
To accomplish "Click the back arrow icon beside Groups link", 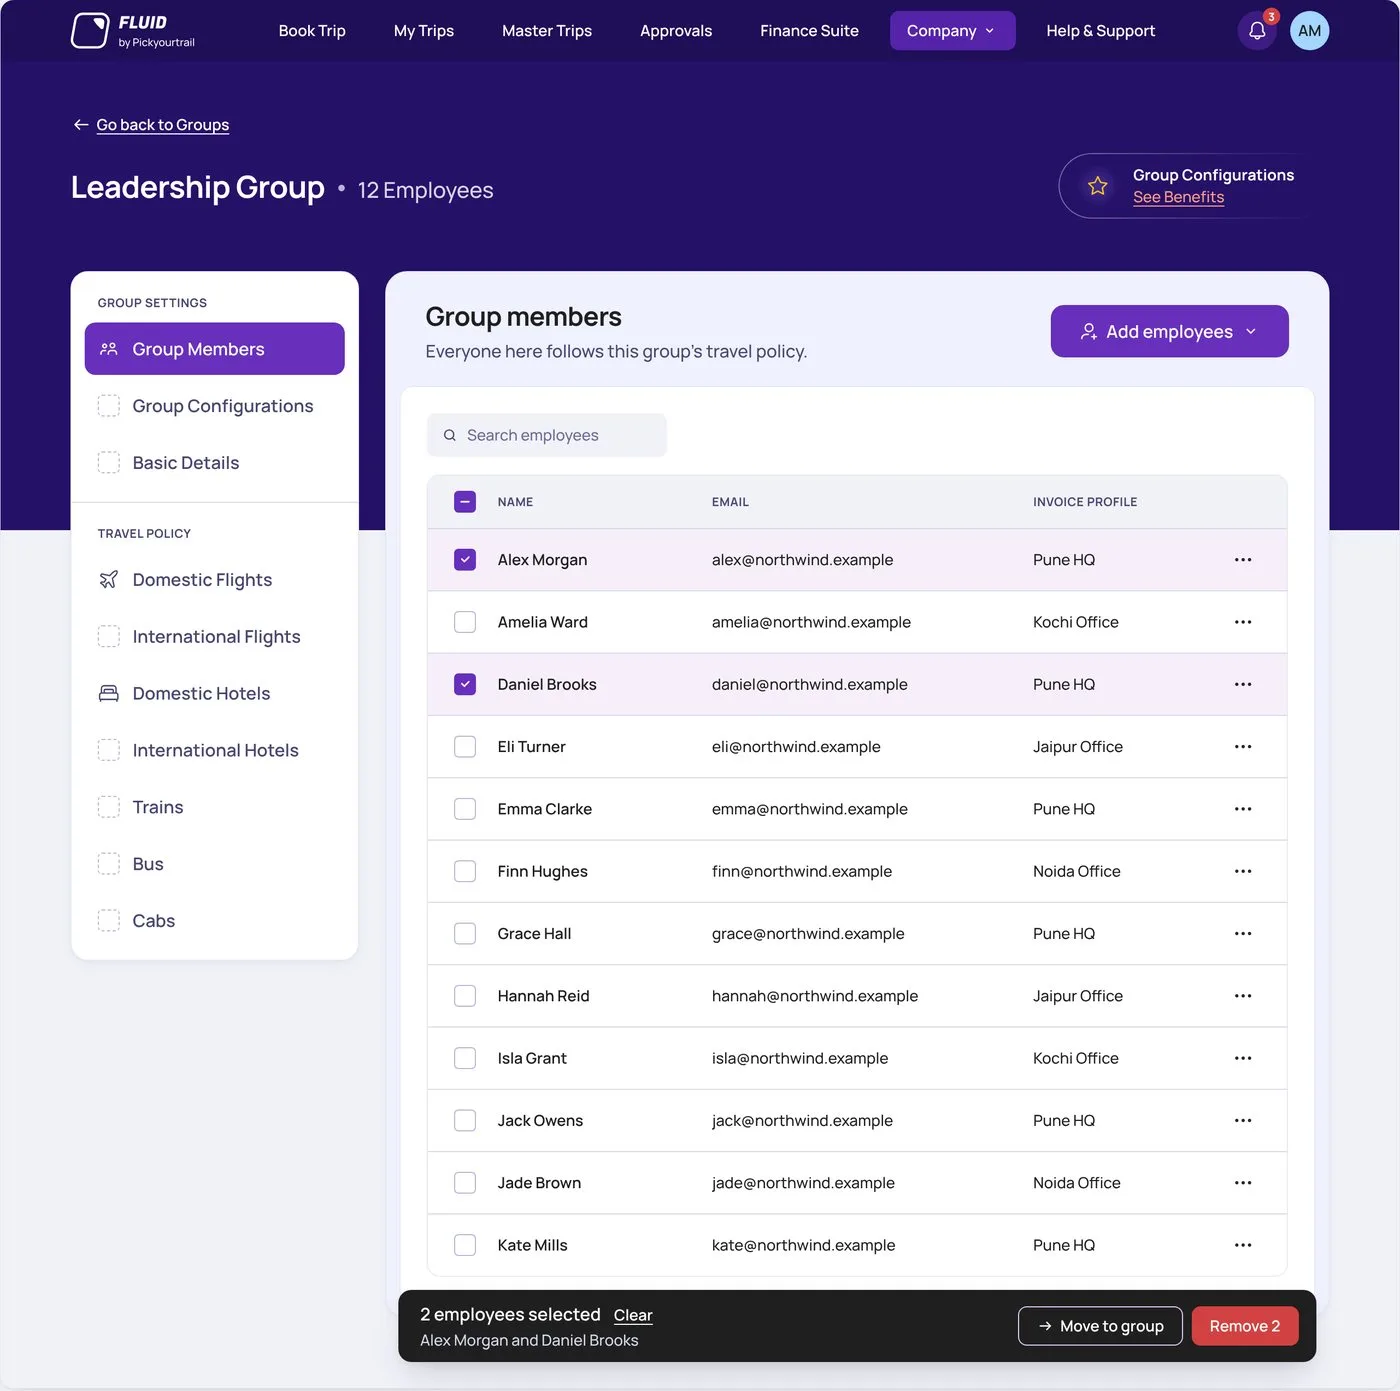I will 81,125.
